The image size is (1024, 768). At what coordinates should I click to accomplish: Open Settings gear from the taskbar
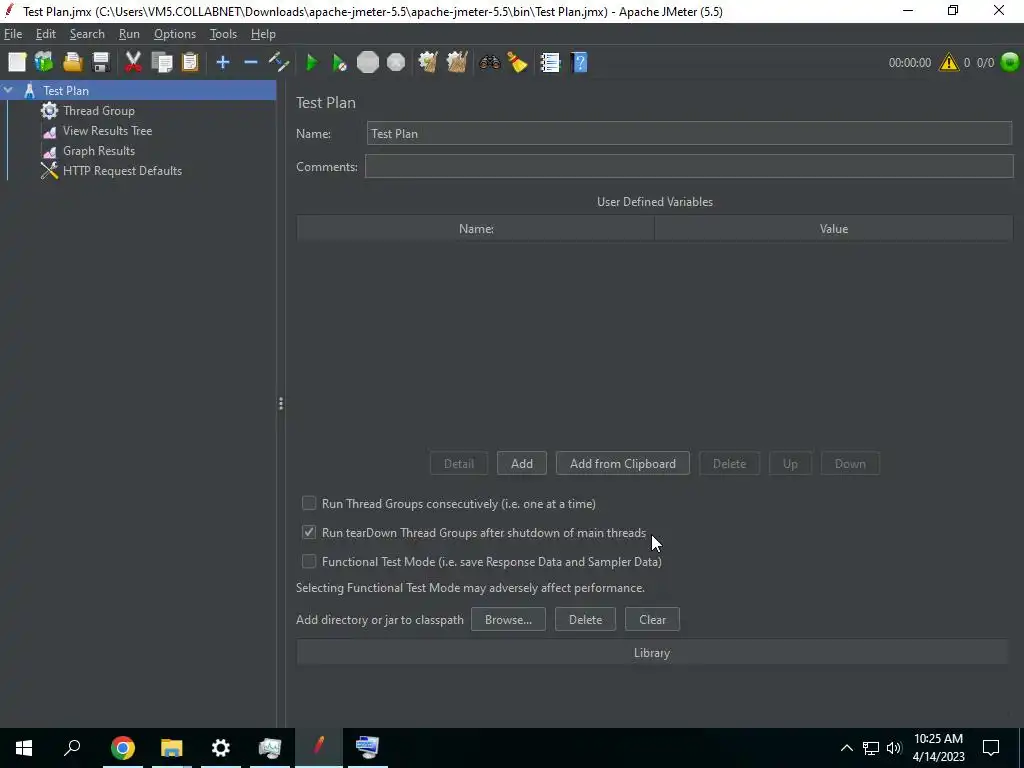pyautogui.click(x=221, y=747)
